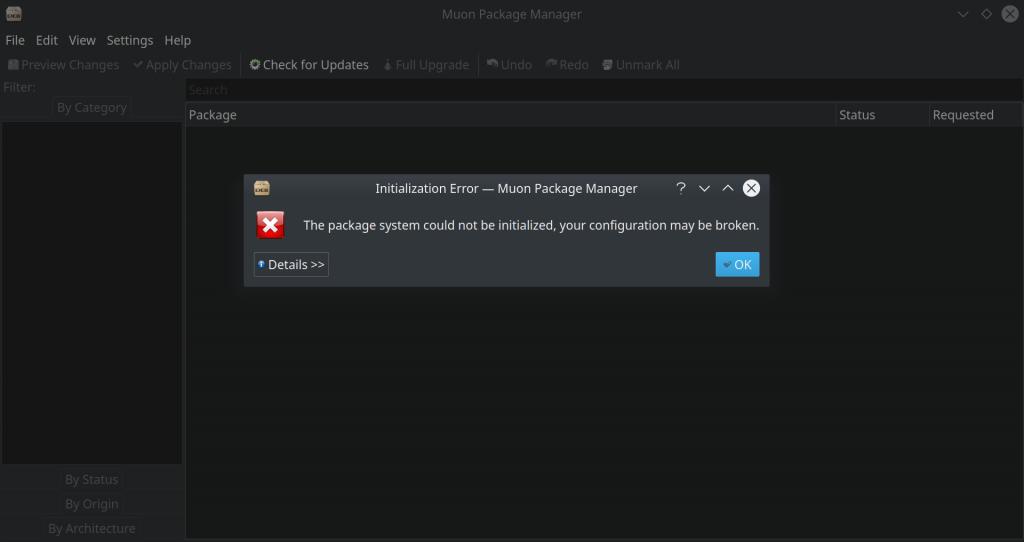Click into the package Search field

click(x=600, y=90)
